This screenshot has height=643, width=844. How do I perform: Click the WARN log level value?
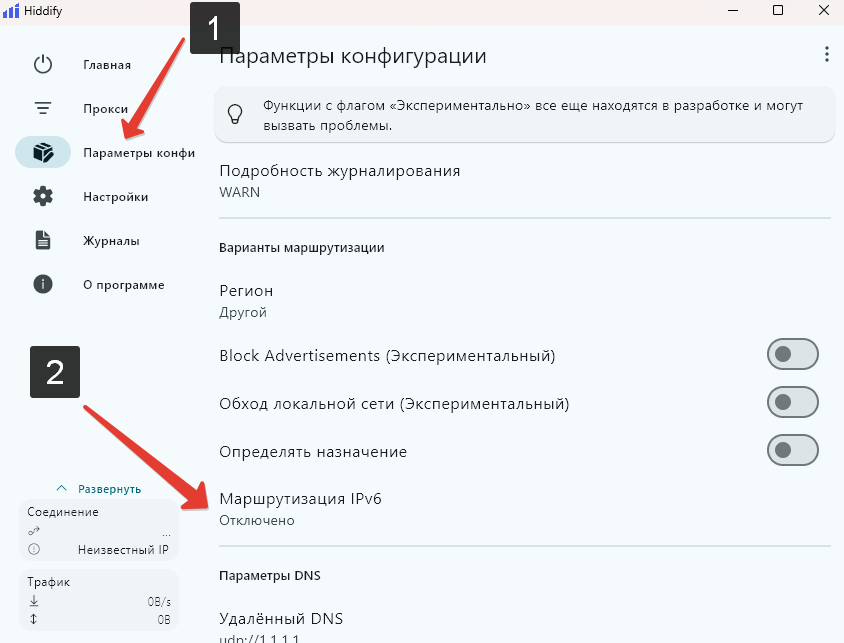pyautogui.click(x=240, y=192)
